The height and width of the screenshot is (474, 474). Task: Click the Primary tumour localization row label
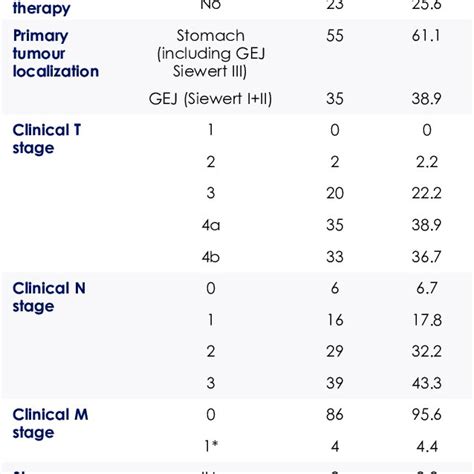[56, 53]
